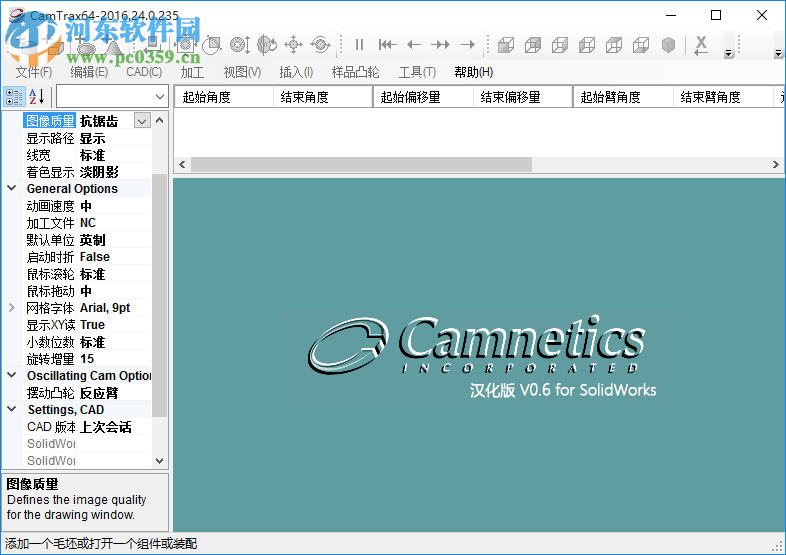Viewport: 786px width, 555px height.
Task: Select the 着色显示 淡阴影 row
Action: click(87, 172)
